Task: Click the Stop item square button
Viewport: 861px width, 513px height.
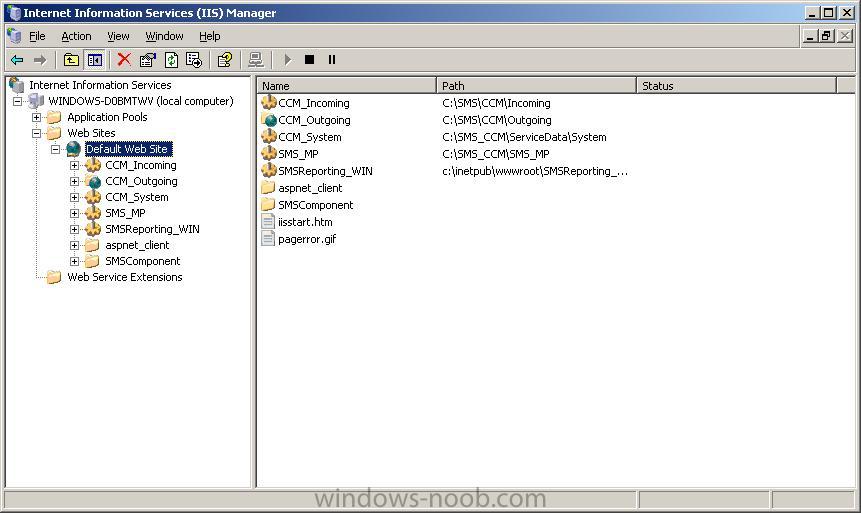Action: point(310,60)
